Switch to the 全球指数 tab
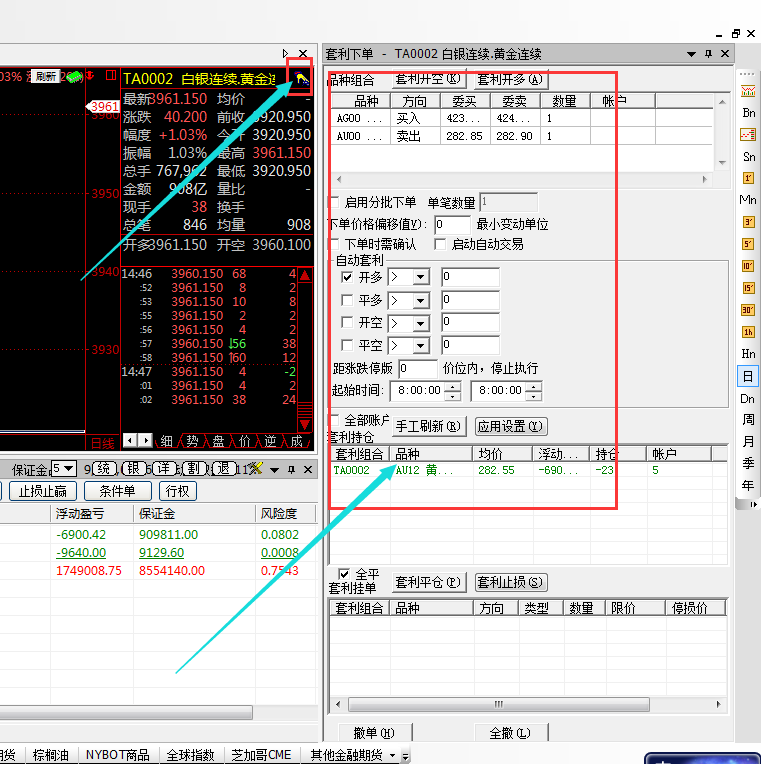The image size is (761, 764). [x=190, y=755]
